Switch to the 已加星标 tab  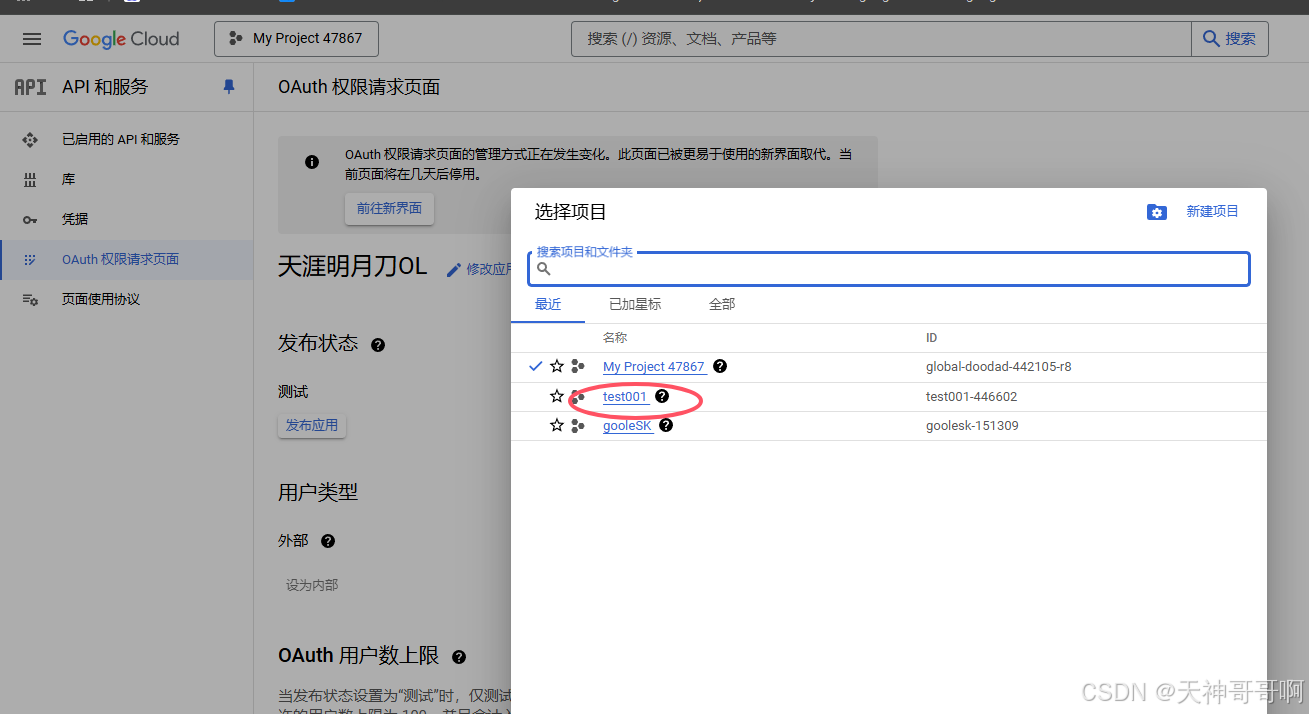click(x=635, y=304)
